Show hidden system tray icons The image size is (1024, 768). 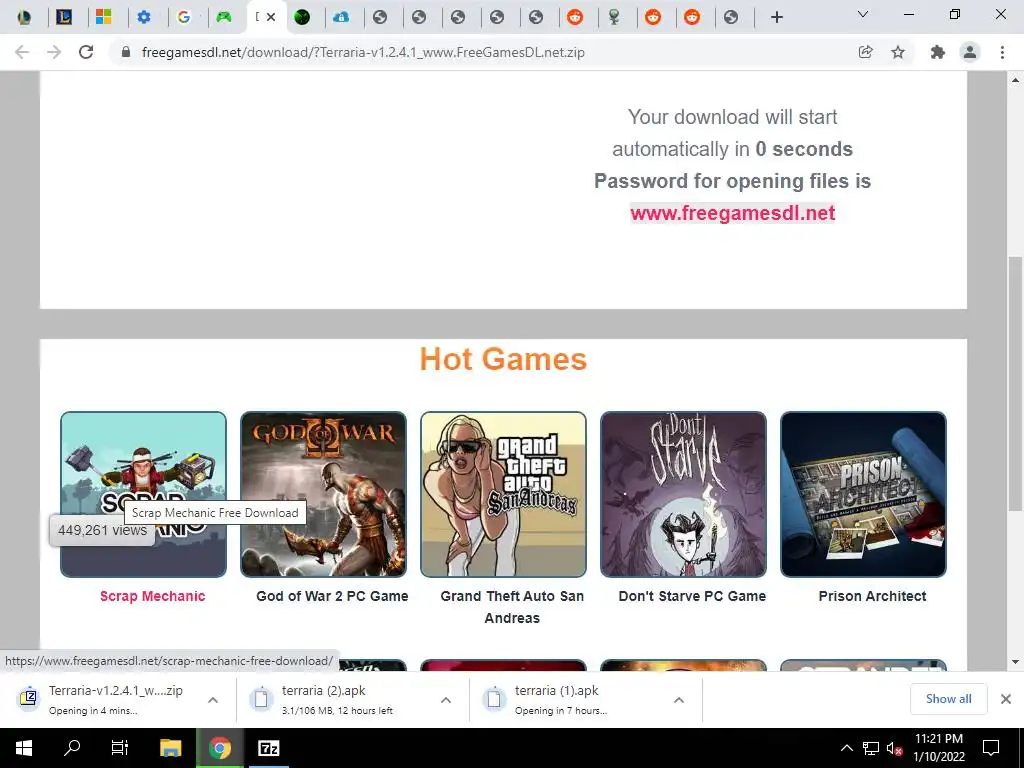tap(846, 748)
